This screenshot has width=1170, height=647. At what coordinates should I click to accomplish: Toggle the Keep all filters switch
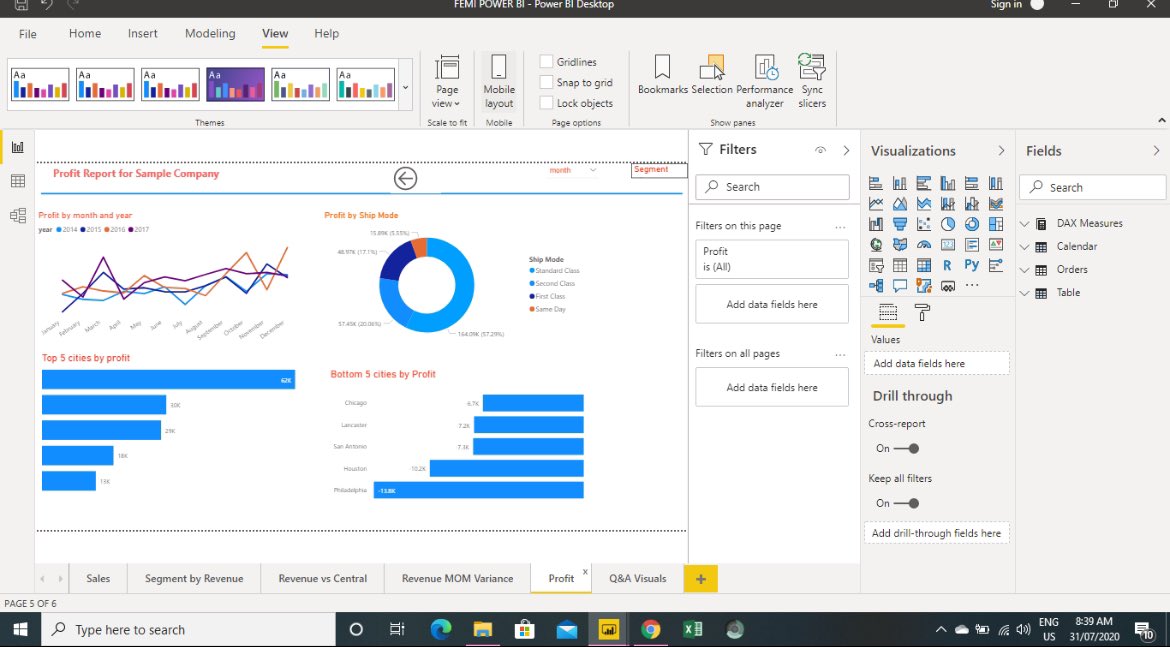pyautogui.click(x=907, y=503)
